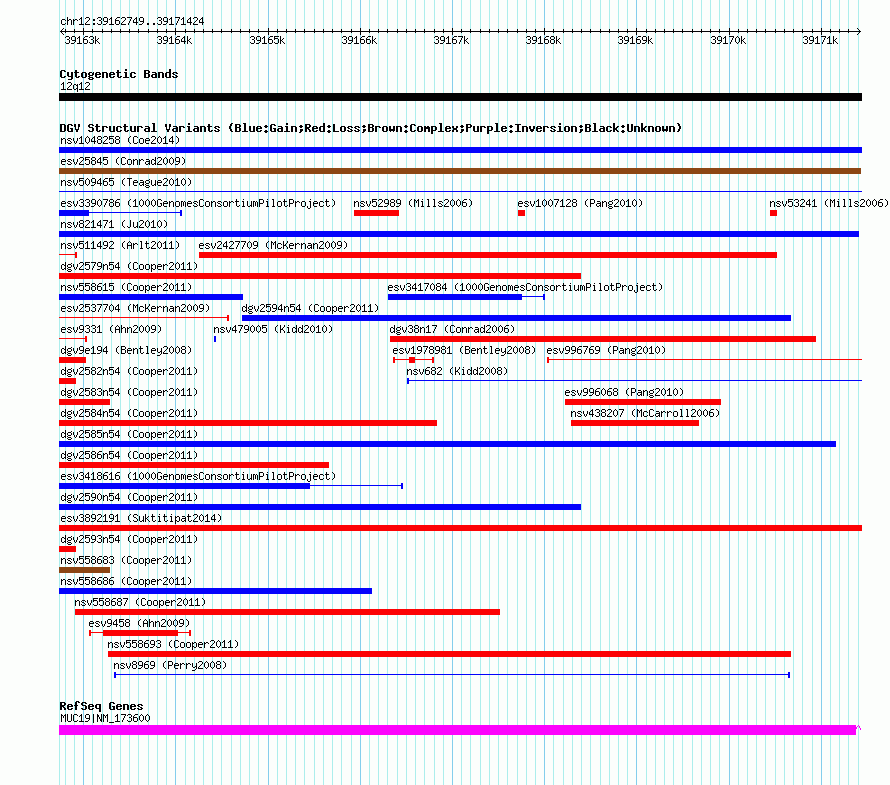Image resolution: width=890 pixels, height=785 pixels.
Task: Open the esv1978981 (Bentley2008) label
Action: coord(464,350)
